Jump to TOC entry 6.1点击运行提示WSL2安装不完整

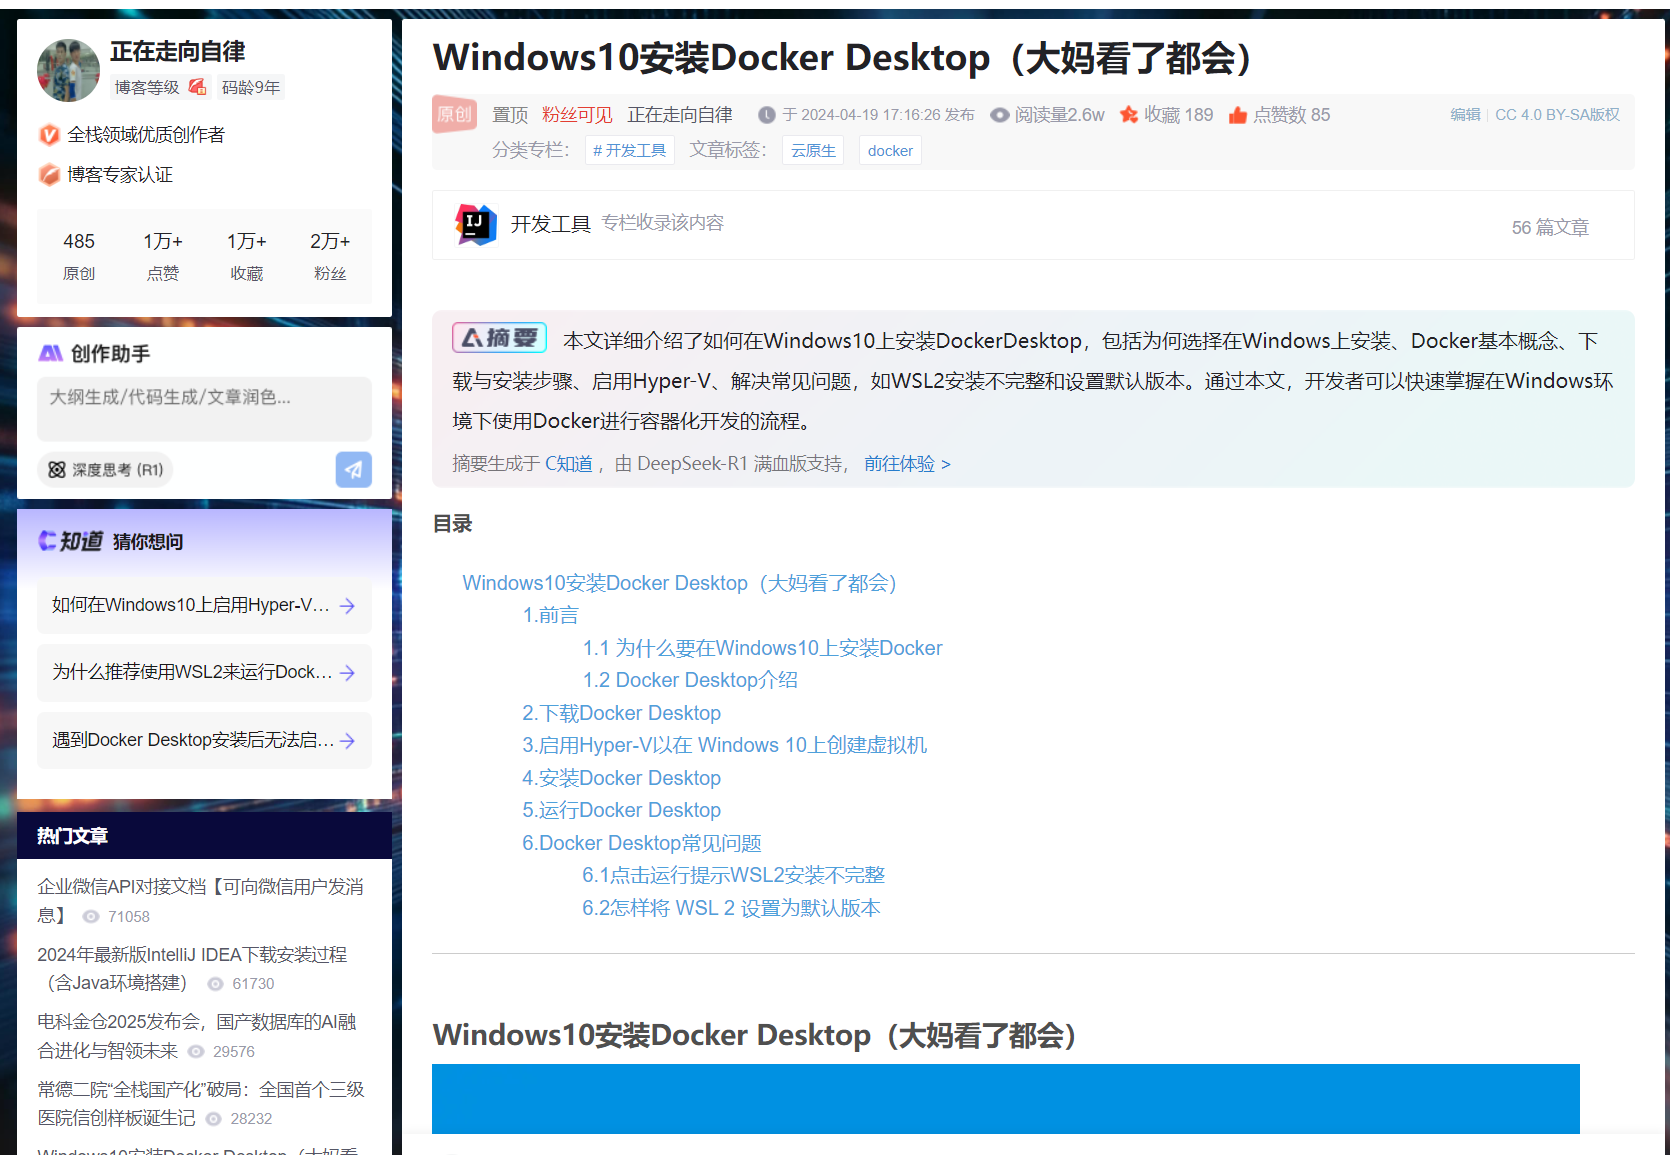point(733,875)
